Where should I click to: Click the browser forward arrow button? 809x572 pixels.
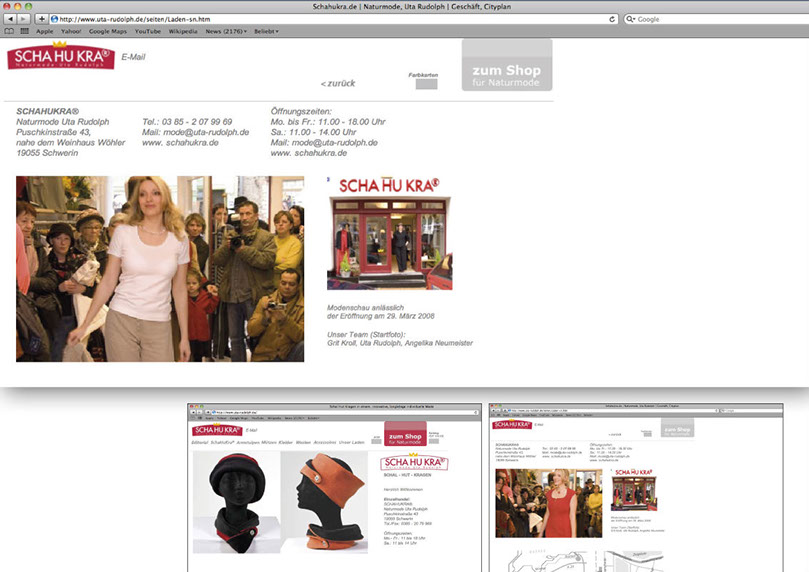24,19
